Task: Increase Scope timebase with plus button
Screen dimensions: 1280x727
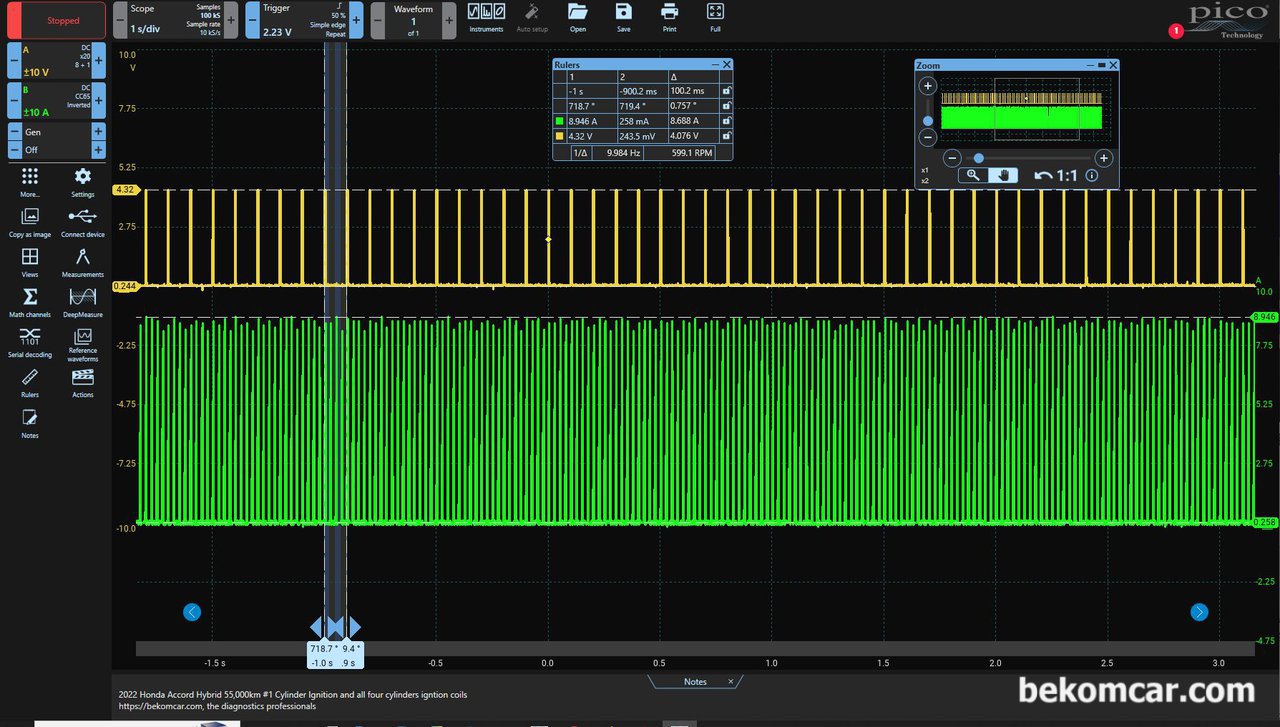Action: point(231,20)
